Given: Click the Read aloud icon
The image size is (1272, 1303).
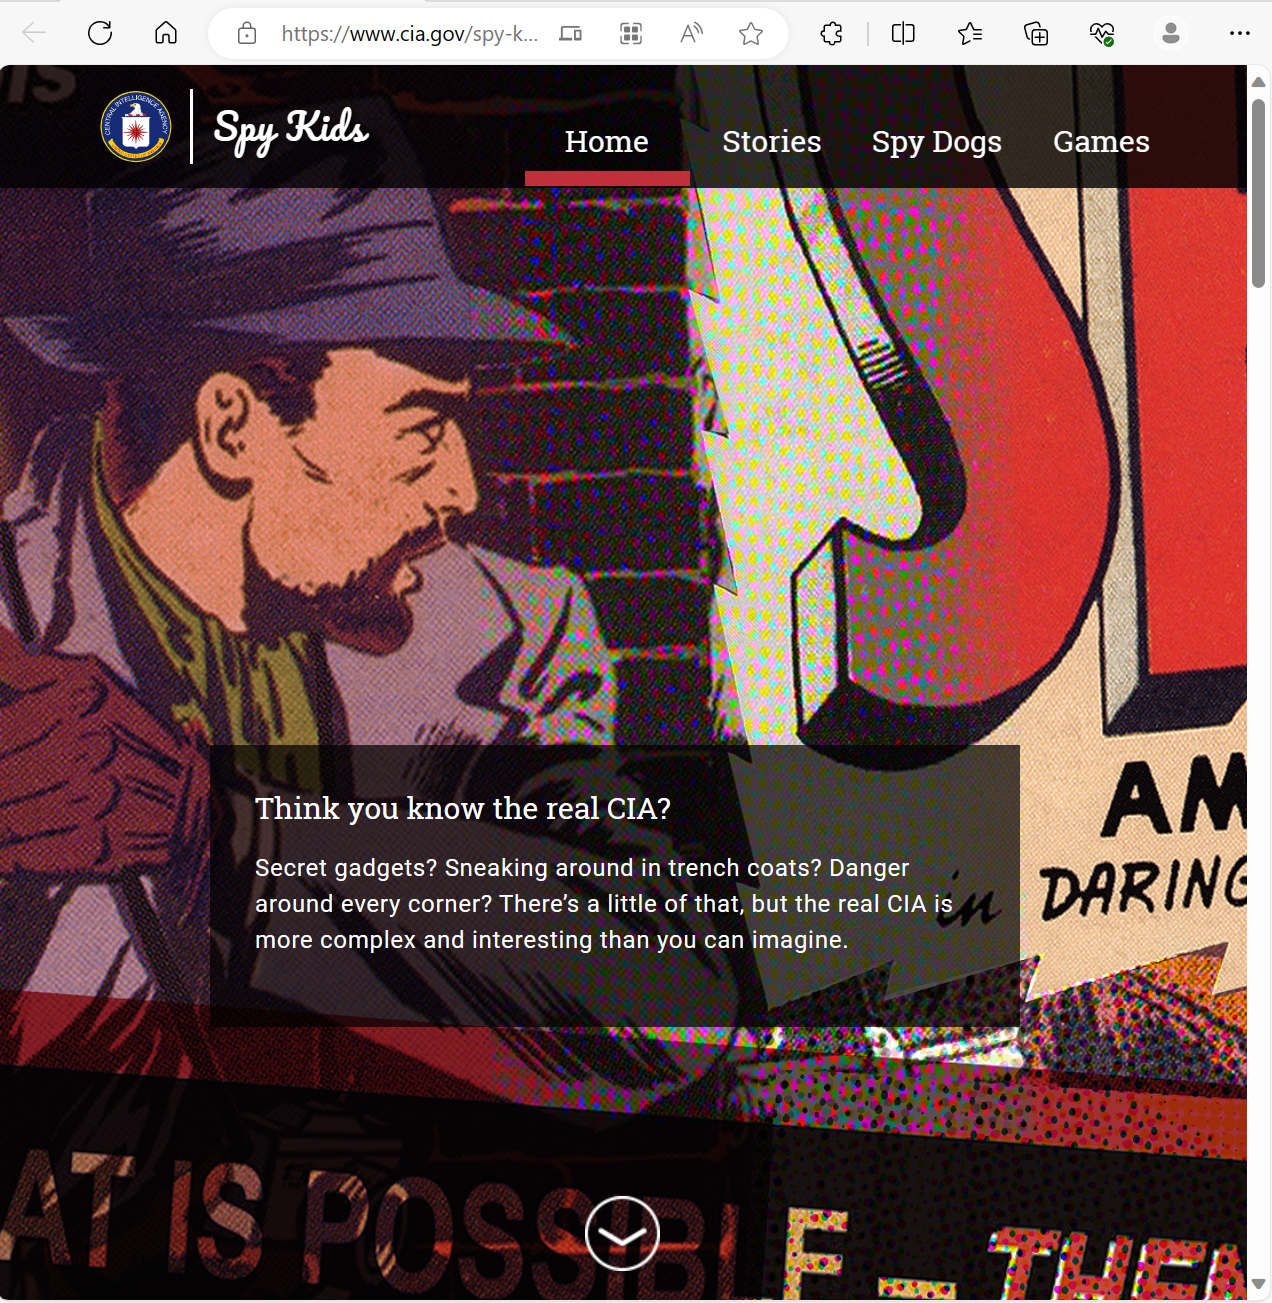Looking at the screenshot, I should coord(691,34).
